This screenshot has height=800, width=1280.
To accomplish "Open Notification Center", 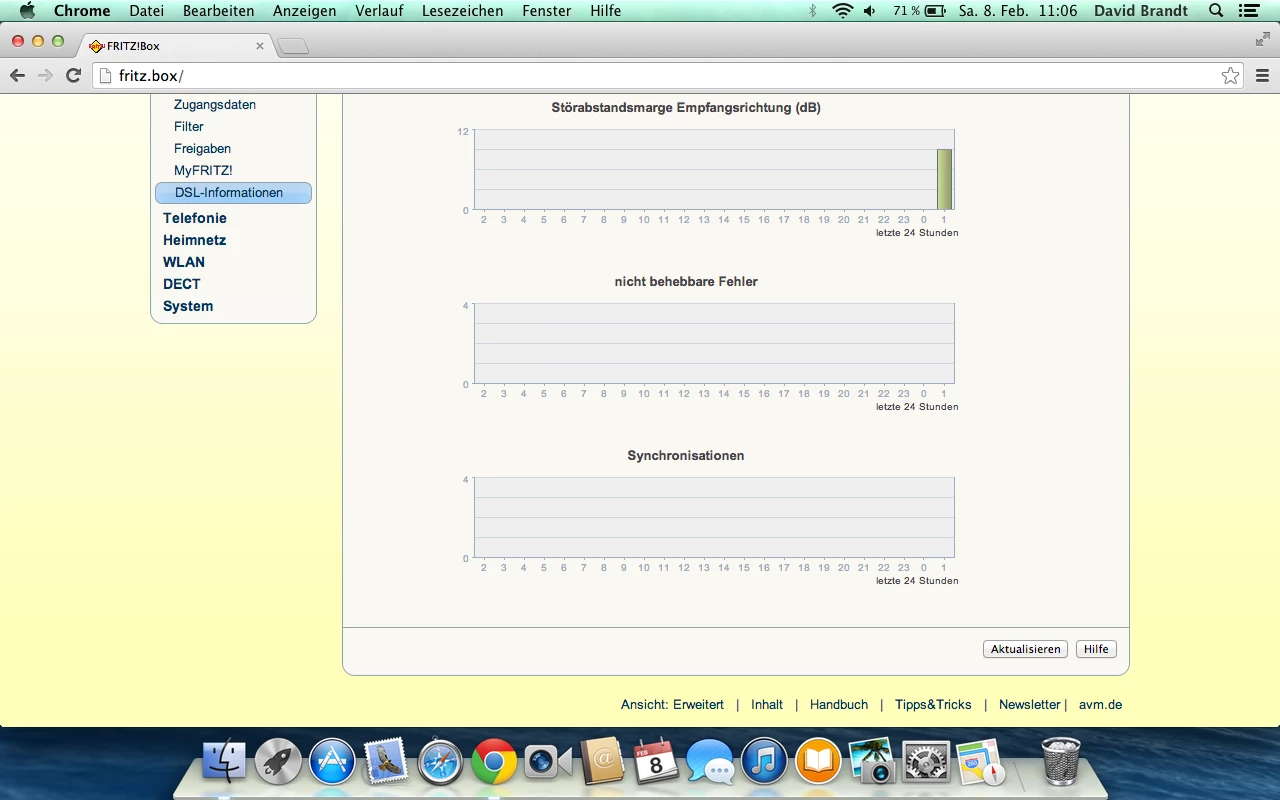I will [x=1249, y=11].
